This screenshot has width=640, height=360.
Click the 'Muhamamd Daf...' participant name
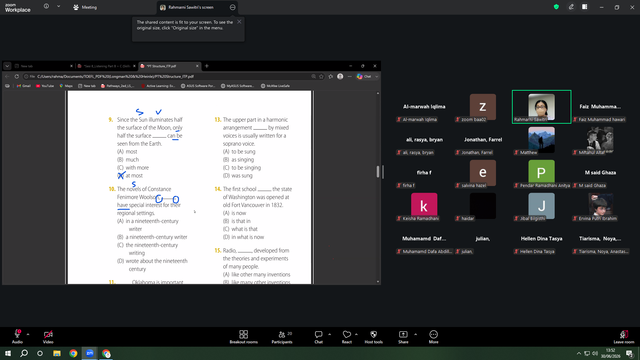click(x=424, y=238)
